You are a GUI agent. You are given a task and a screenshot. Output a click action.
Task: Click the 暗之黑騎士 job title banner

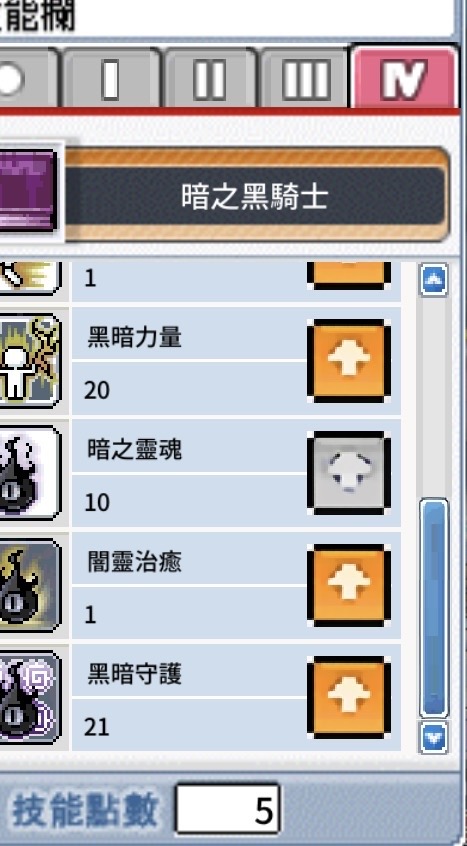tap(255, 195)
